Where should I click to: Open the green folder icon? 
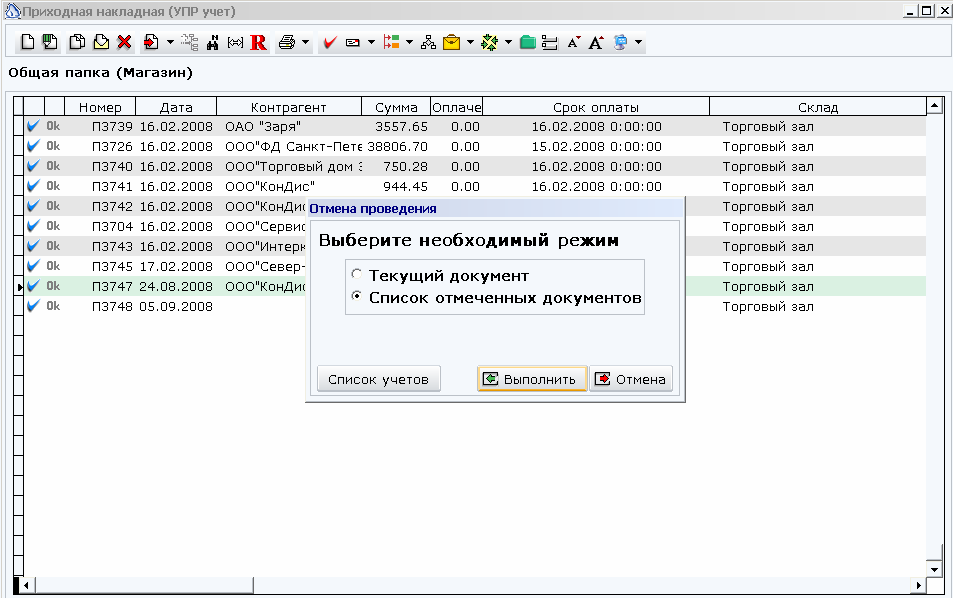click(528, 42)
